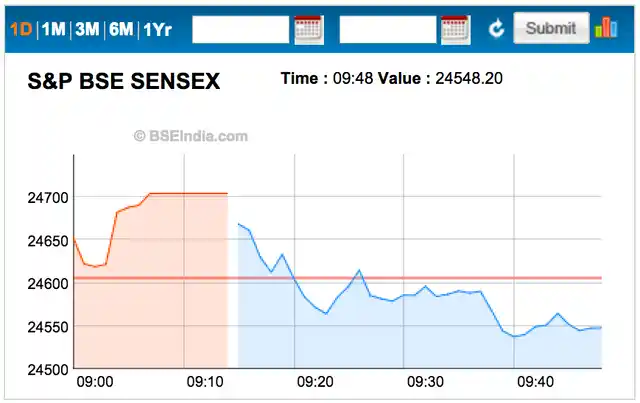Viewport: 640px width, 403px height.
Task: Show the 1Yr chart range
Action: [x=158, y=30]
